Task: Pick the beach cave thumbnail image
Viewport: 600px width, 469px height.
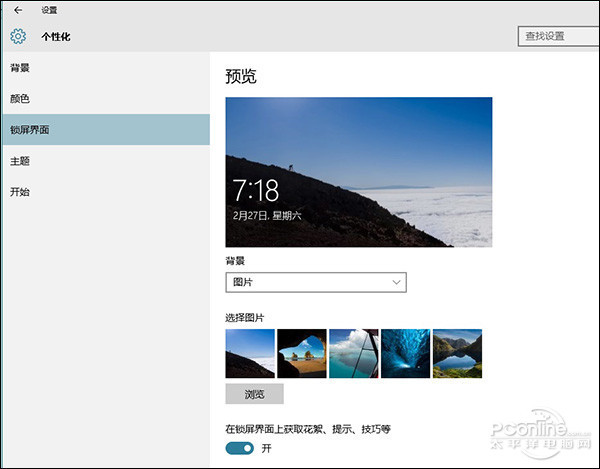Action: 302,353
